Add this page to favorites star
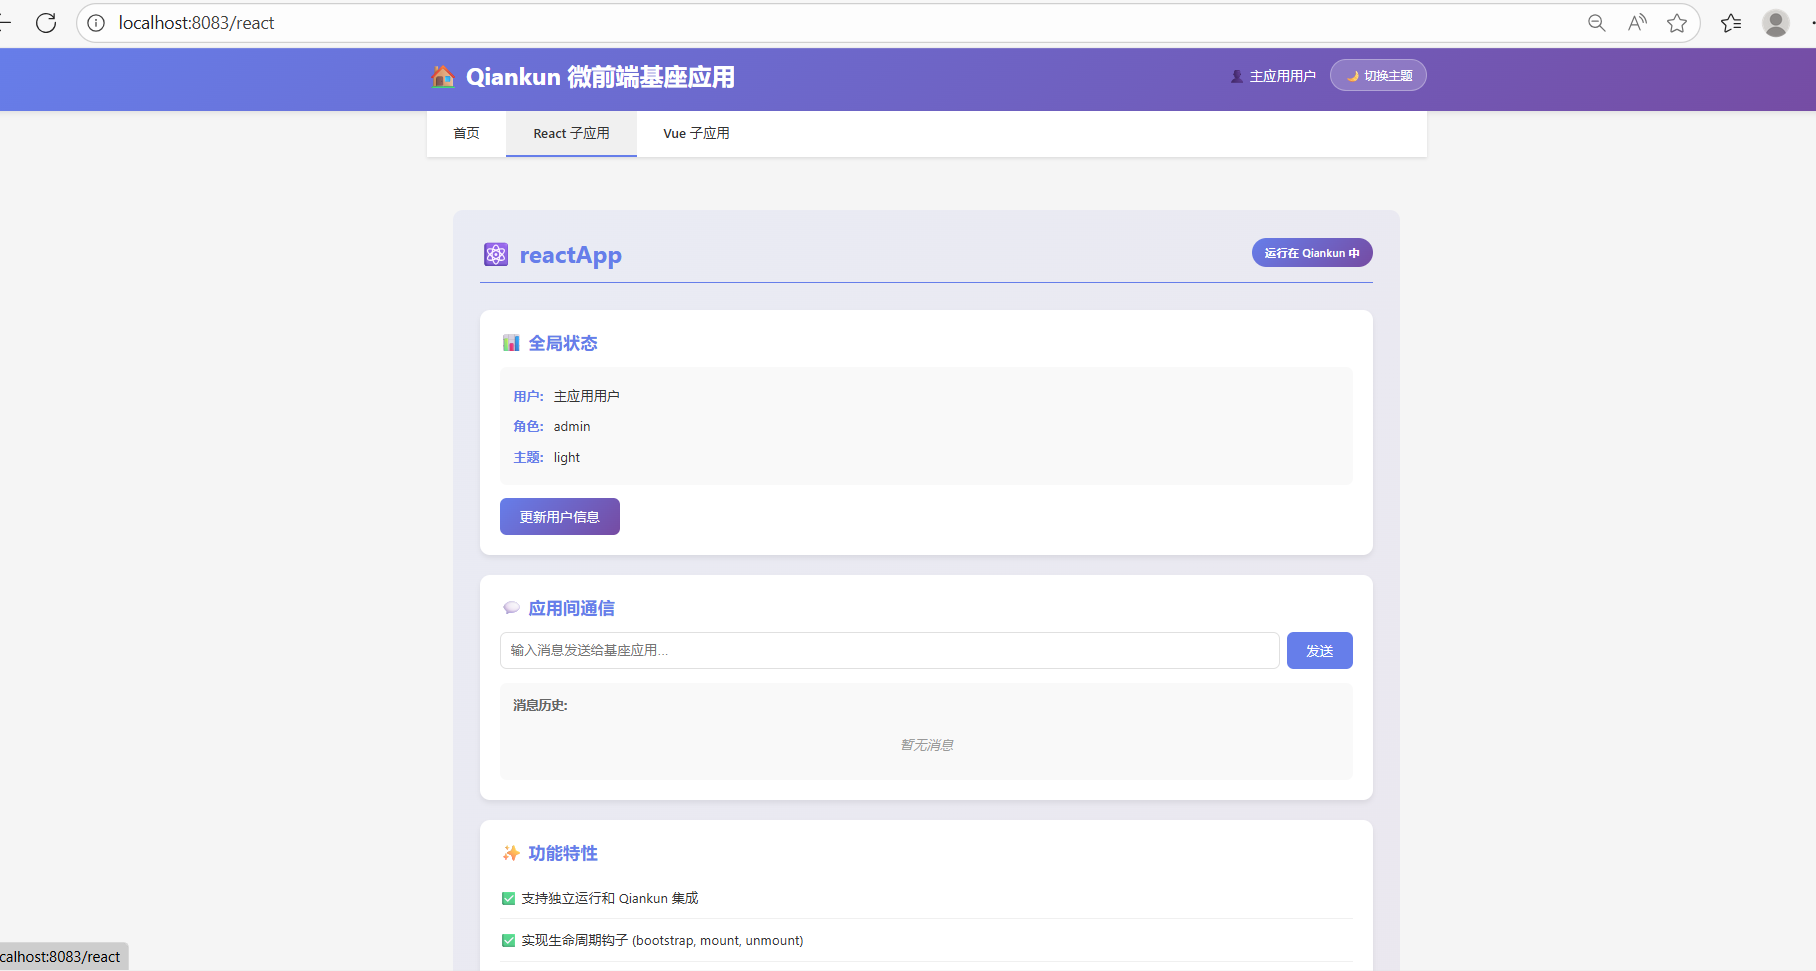 pos(1677,23)
